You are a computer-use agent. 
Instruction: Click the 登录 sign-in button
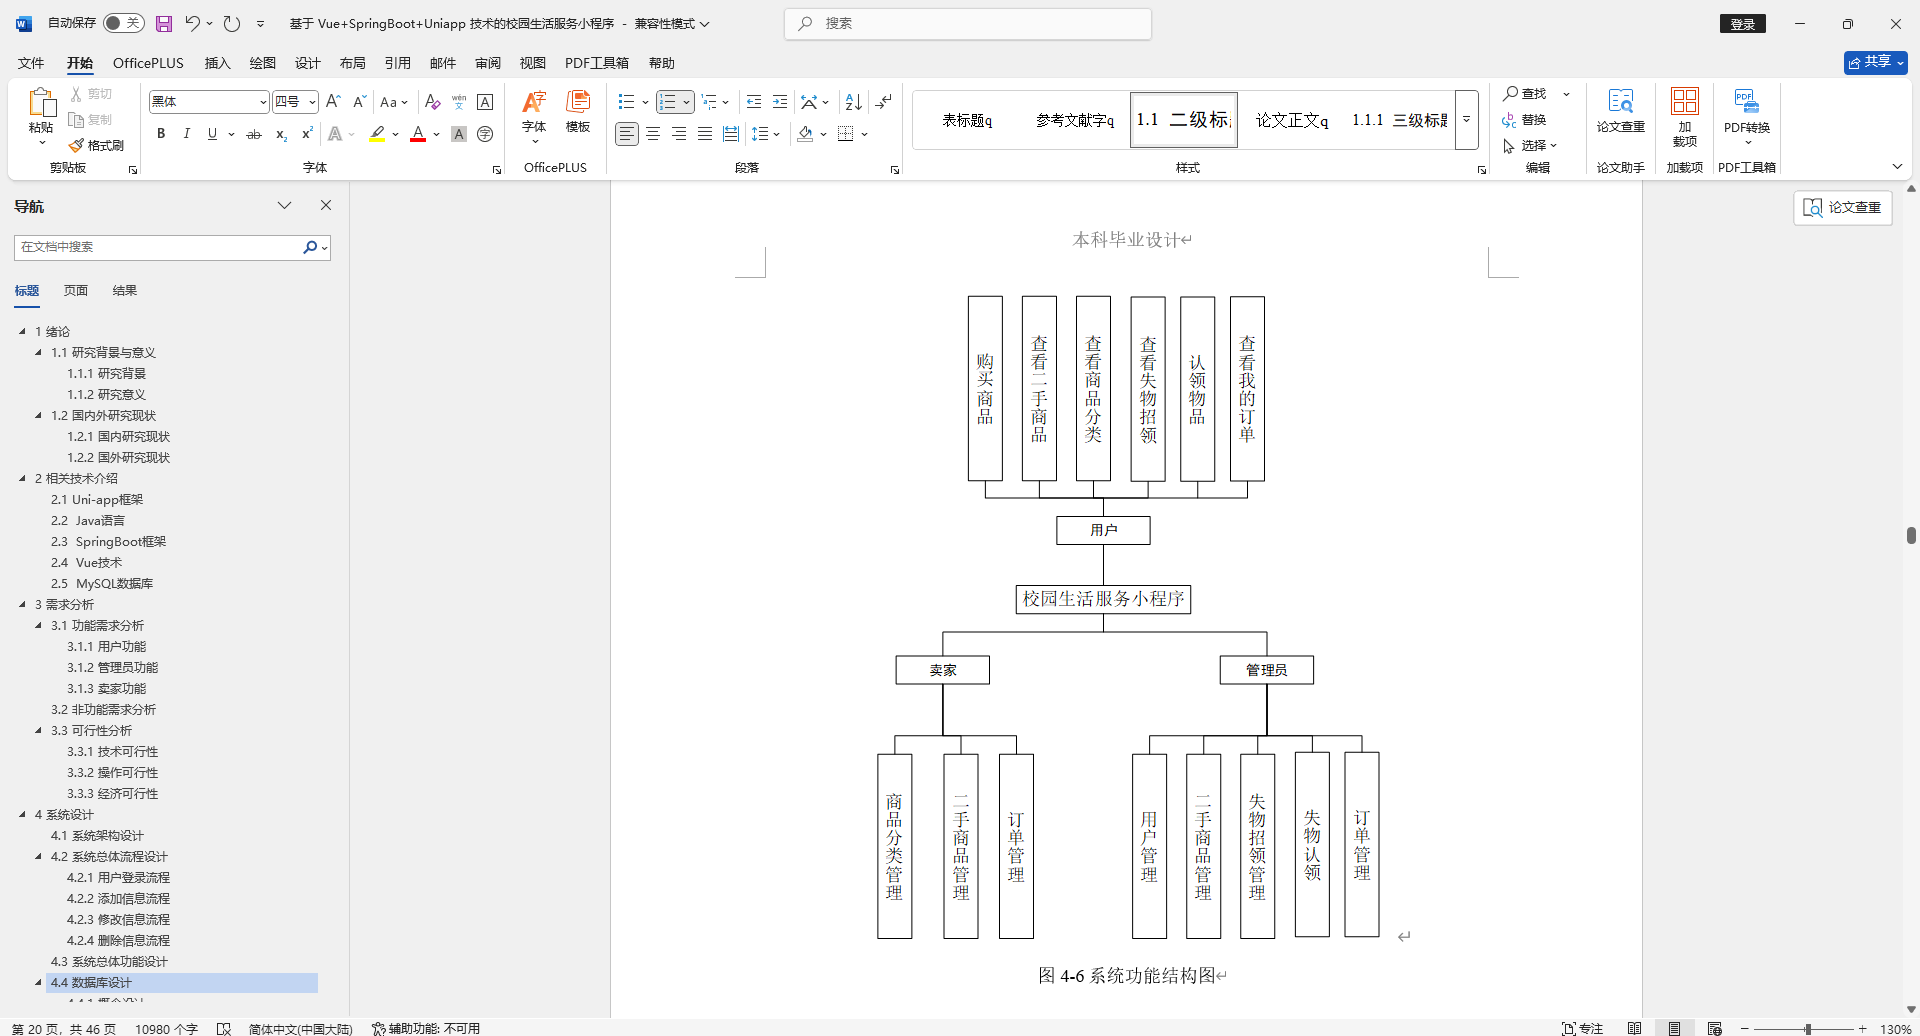tap(1742, 22)
